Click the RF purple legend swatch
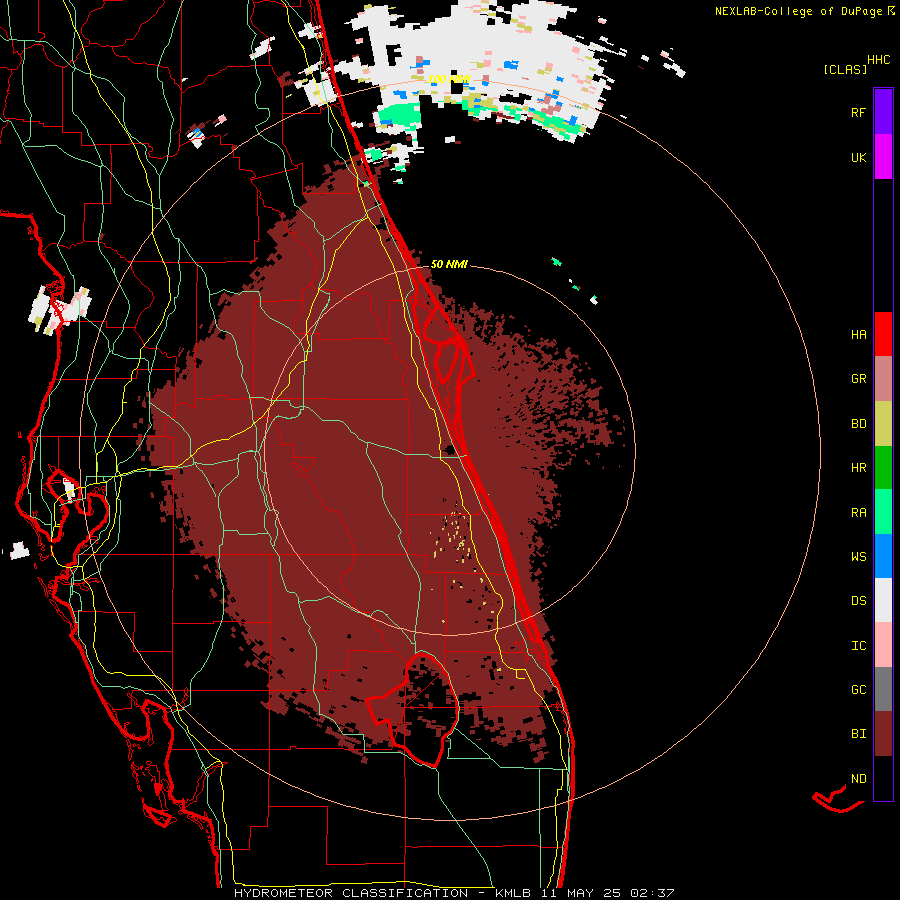The width and height of the screenshot is (900, 900). coord(883,112)
